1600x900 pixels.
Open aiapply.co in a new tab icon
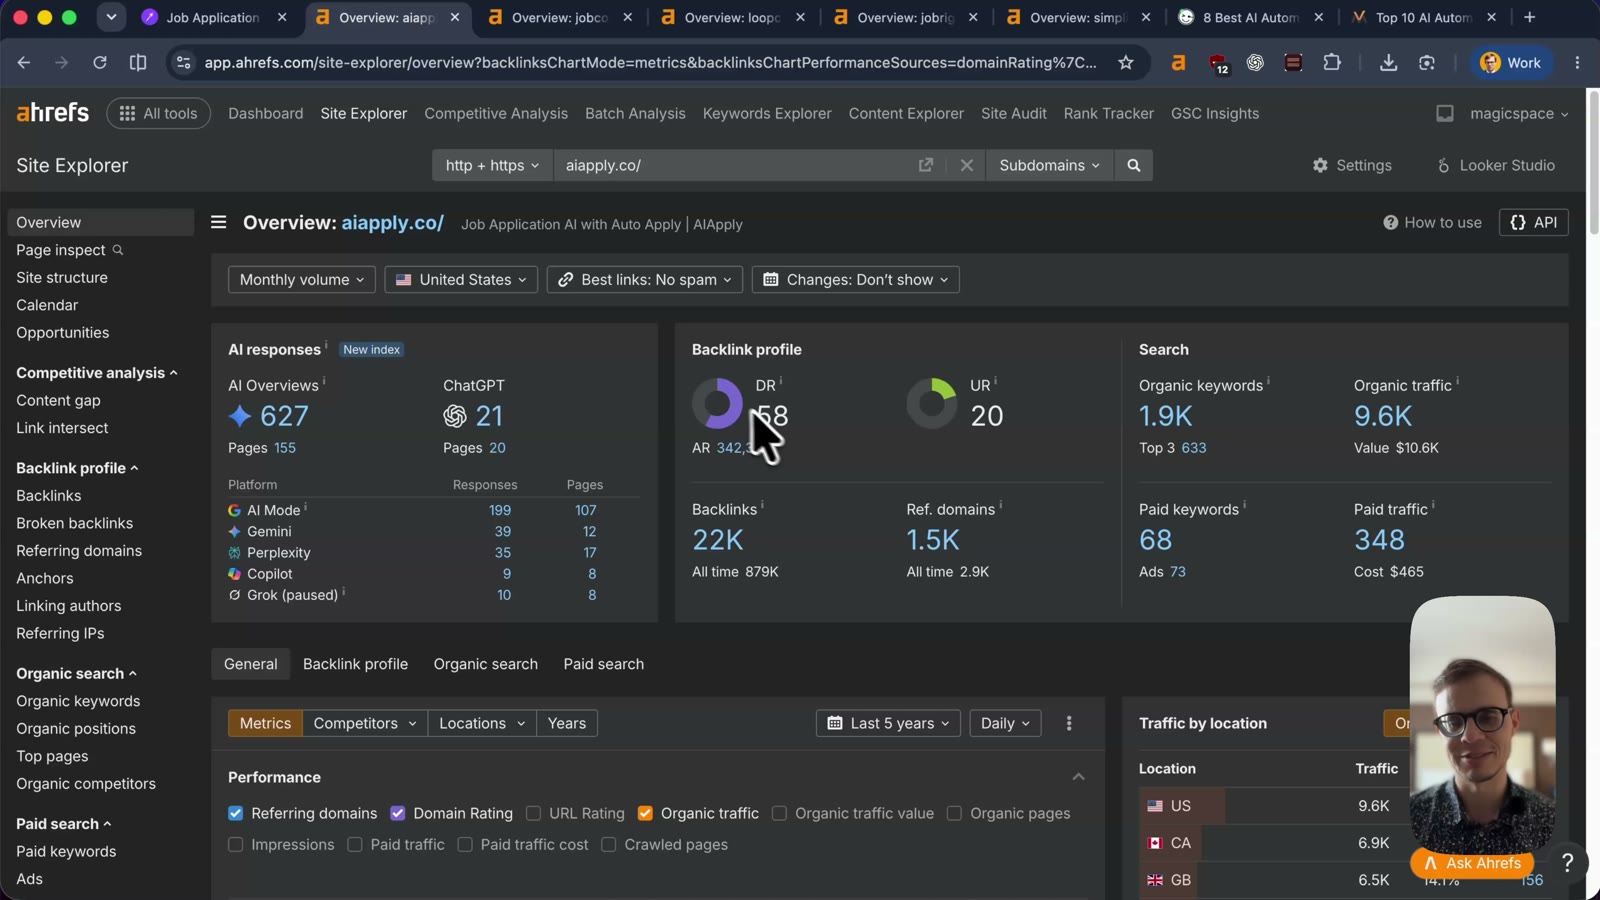(926, 165)
